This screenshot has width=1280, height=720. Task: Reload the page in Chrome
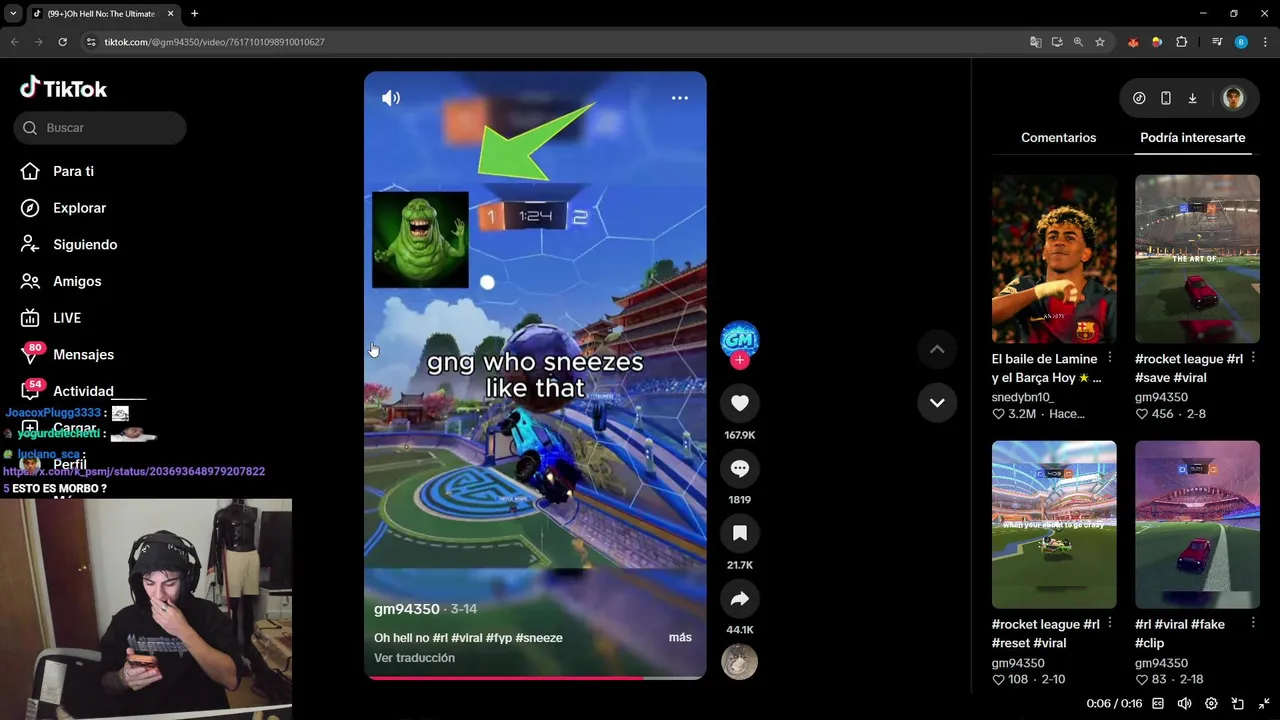tap(62, 42)
